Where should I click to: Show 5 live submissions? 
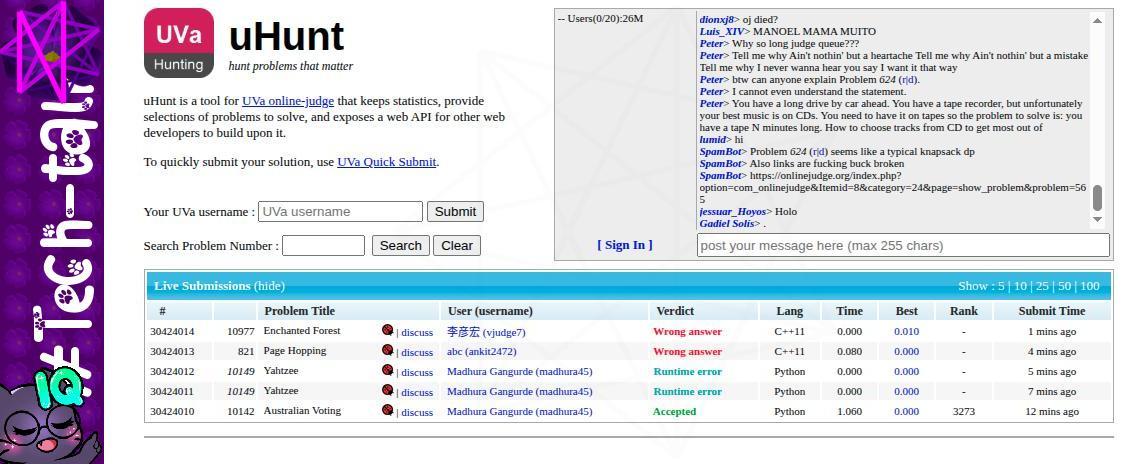(1001, 286)
